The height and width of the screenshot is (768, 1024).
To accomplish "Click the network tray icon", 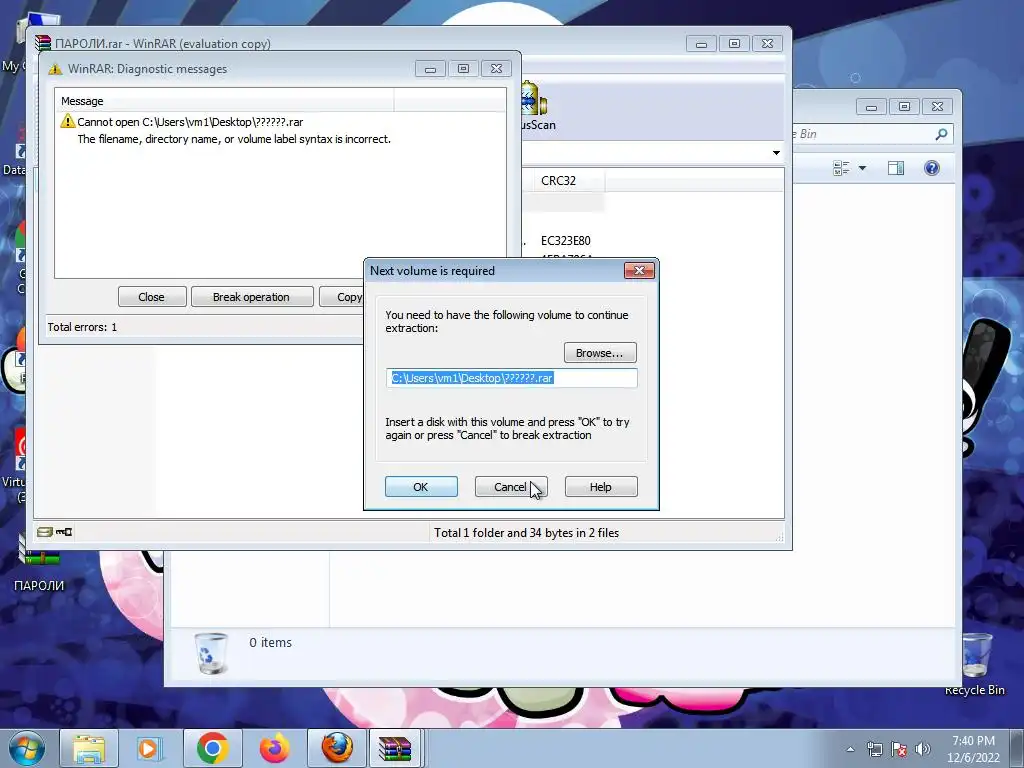I will point(874,749).
